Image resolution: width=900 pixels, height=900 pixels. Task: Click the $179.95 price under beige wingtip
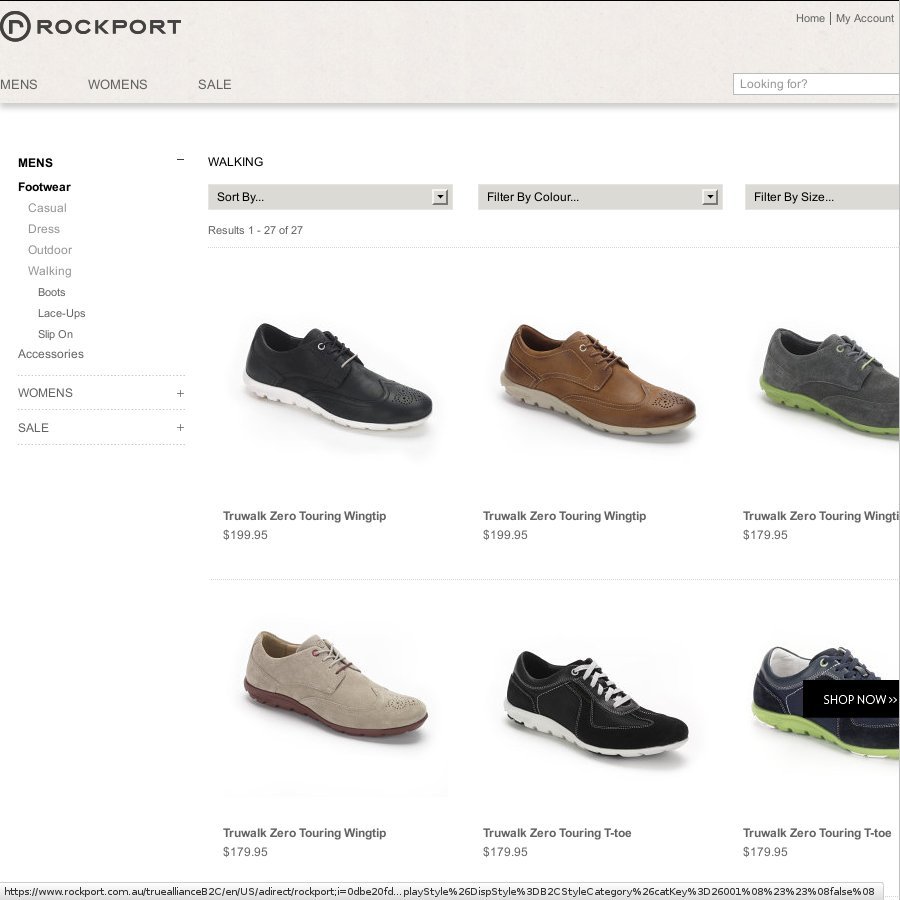point(245,852)
